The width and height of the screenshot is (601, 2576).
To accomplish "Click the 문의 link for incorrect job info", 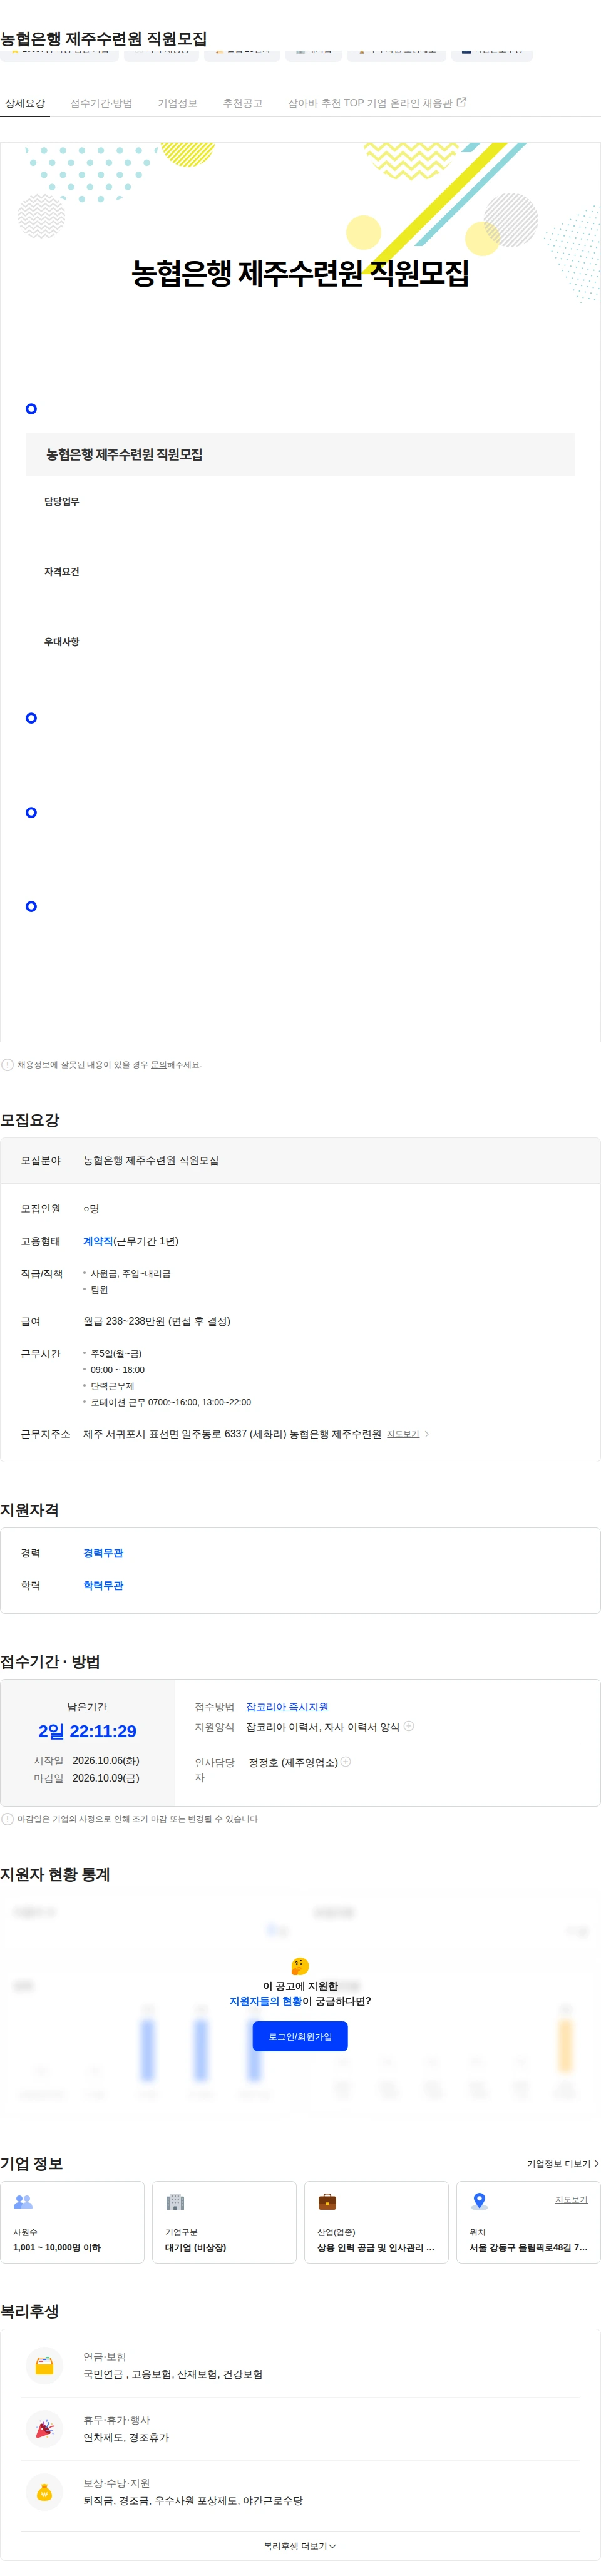I will pos(158,1064).
